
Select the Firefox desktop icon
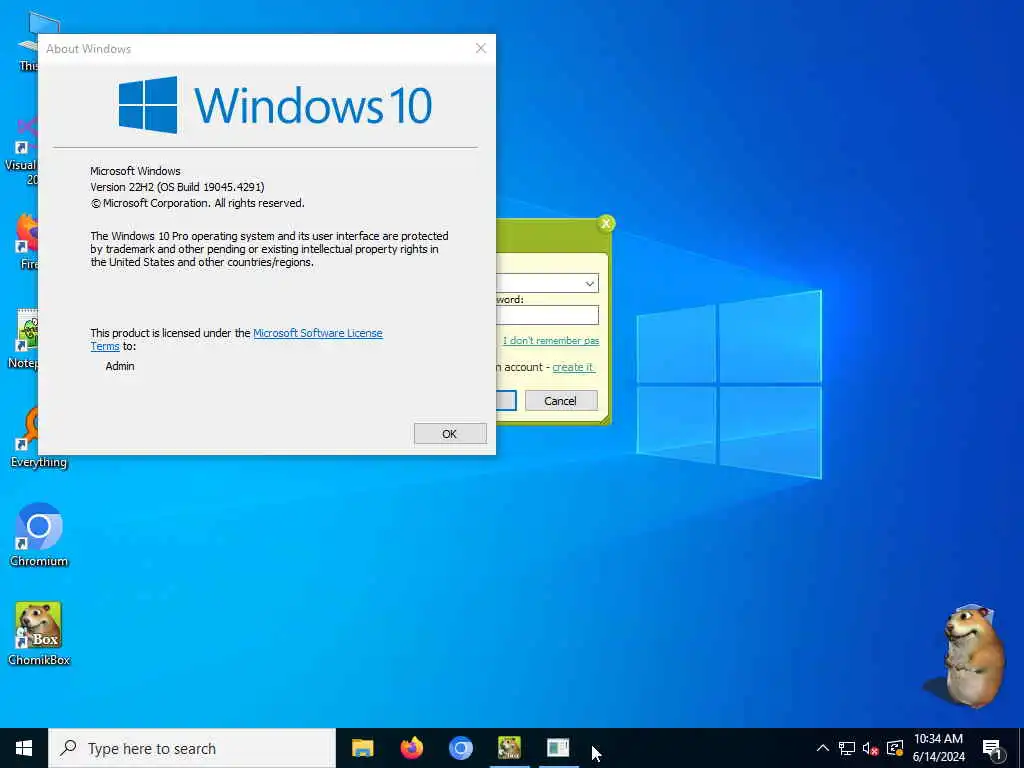[26, 240]
